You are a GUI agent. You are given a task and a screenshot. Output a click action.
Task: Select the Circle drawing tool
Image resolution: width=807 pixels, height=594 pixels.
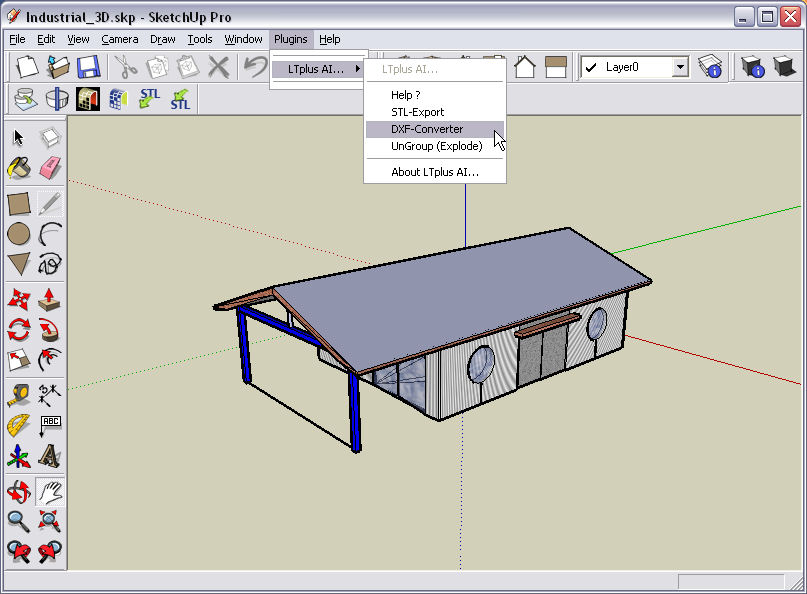click(19, 235)
